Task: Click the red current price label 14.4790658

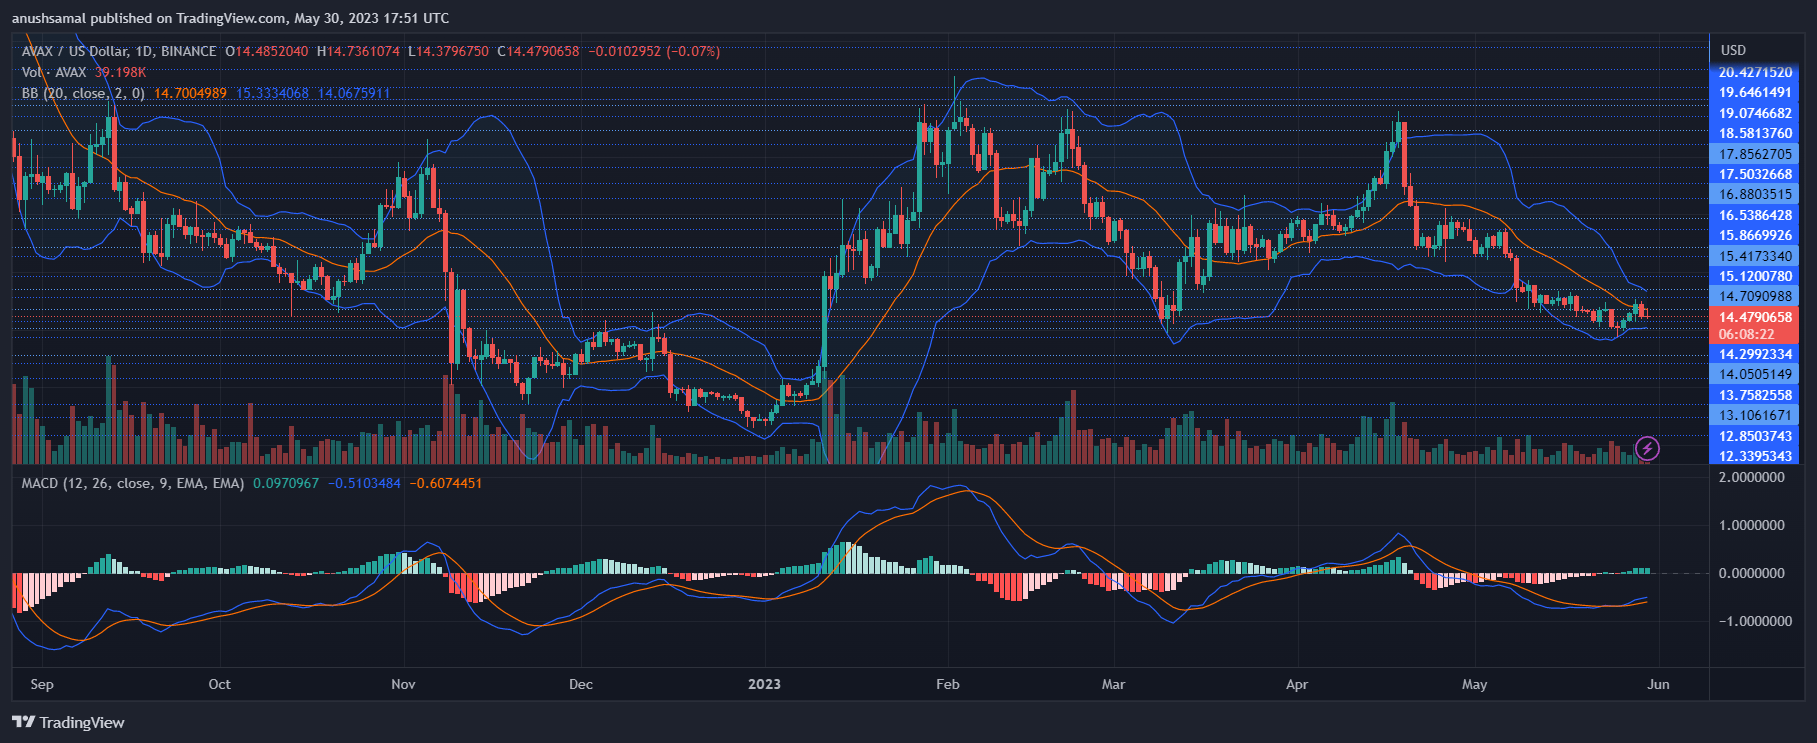Action: pos(1755,317)
